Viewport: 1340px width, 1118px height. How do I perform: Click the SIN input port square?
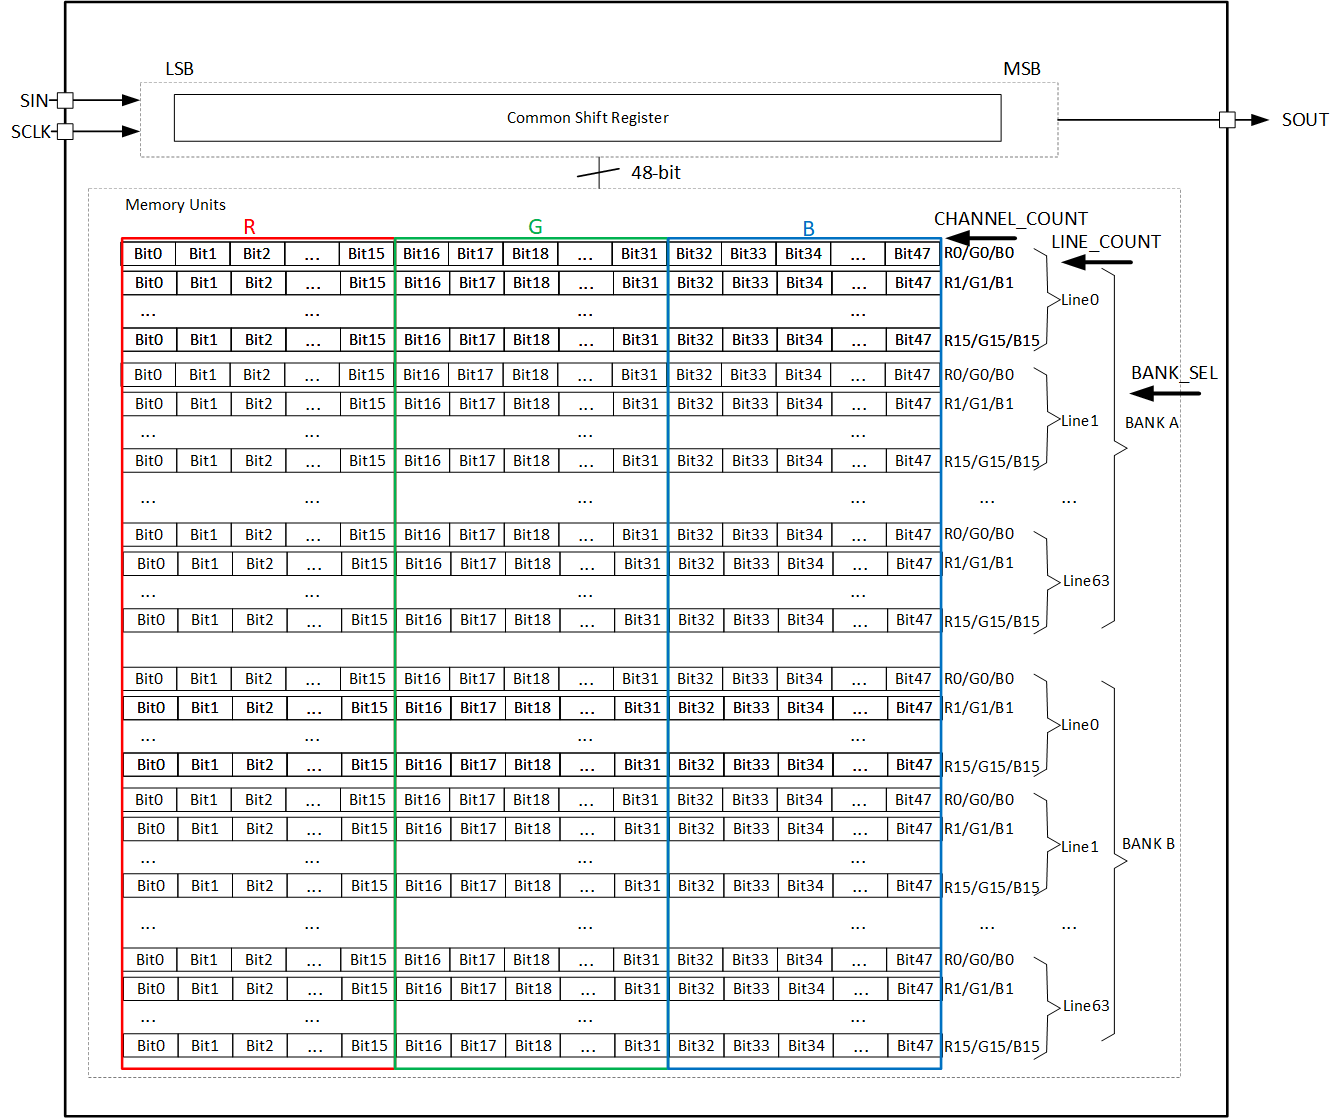coord(64,100)
